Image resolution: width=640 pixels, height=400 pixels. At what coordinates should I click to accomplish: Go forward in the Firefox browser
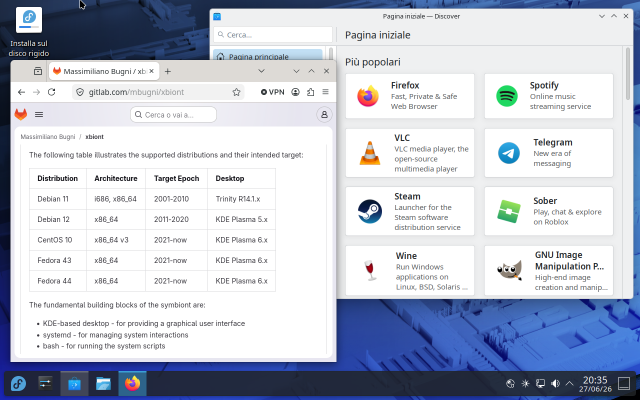[x=36, y=92]
